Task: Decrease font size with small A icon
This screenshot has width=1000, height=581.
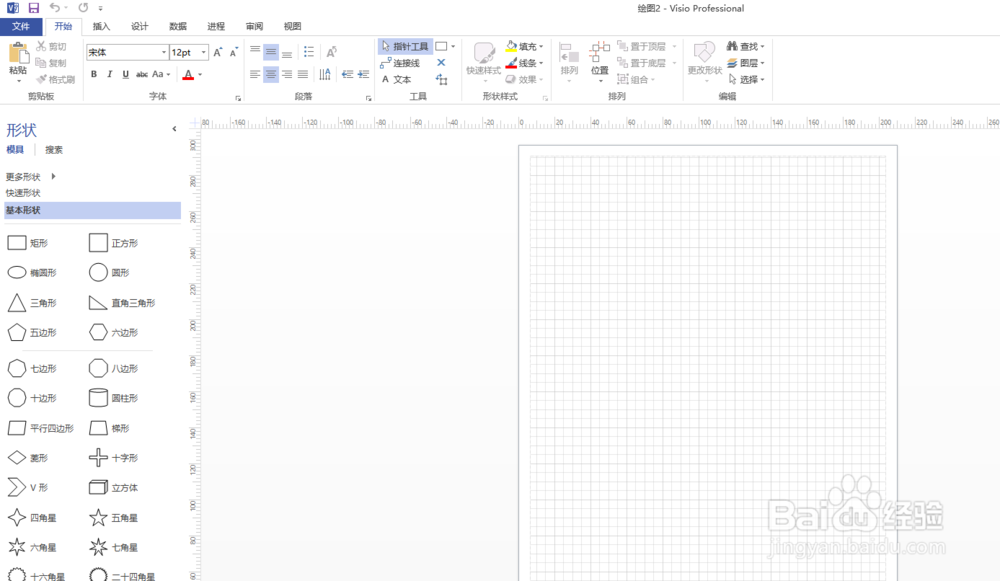Action: click(233, 52)
